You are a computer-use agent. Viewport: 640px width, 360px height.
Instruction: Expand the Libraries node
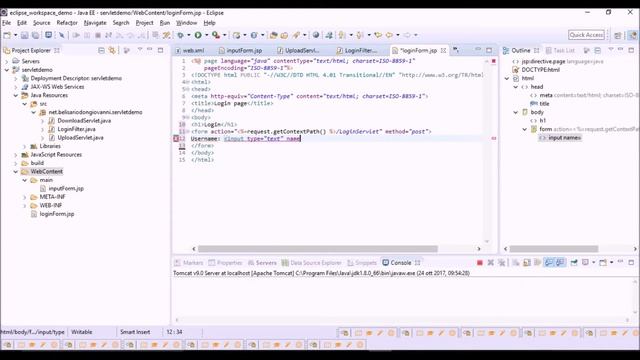[24, 146]
